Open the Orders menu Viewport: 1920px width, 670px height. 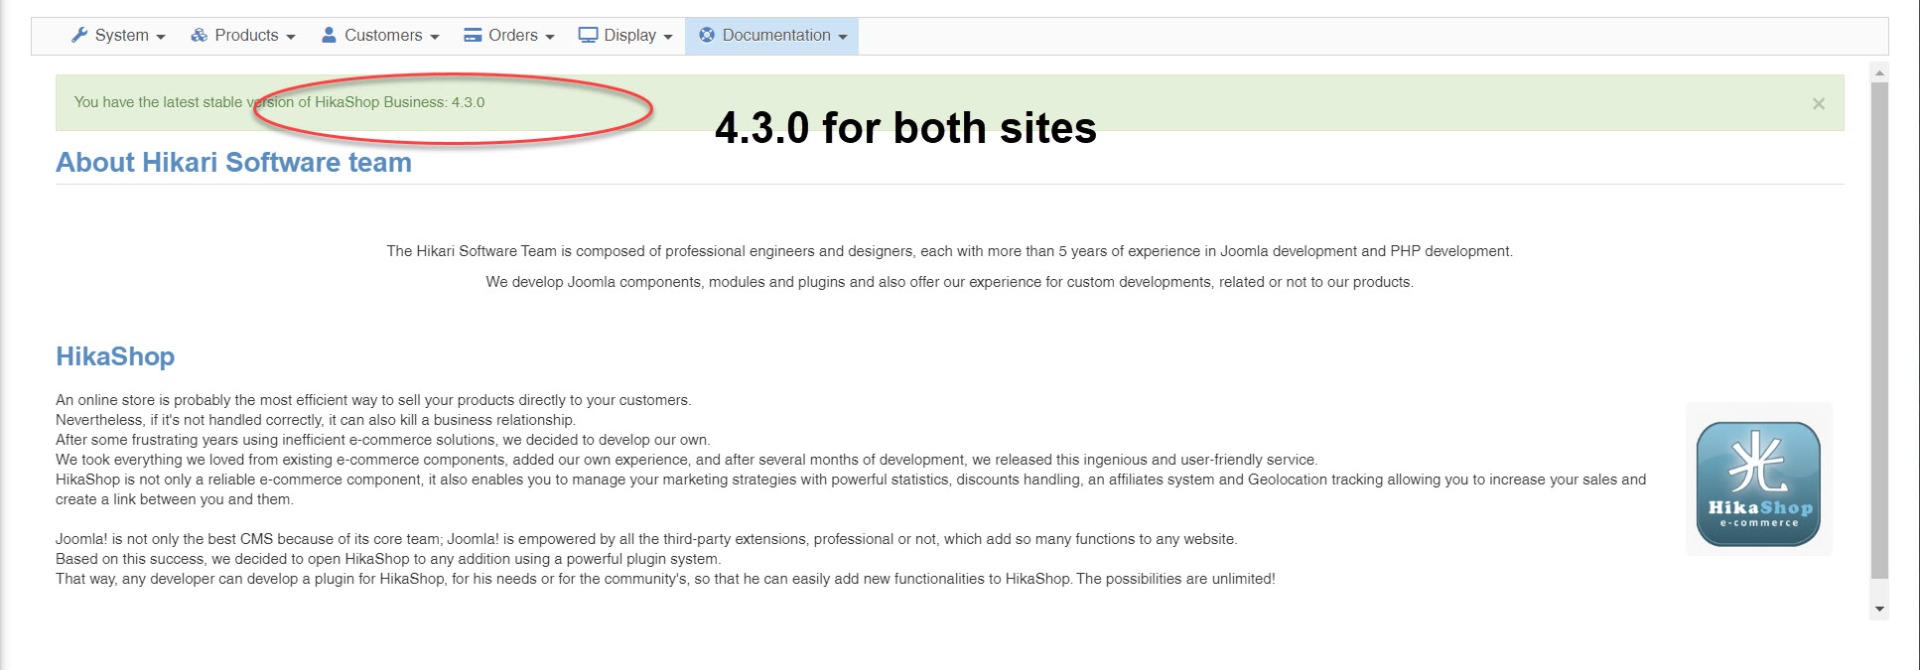pos(513,35)
